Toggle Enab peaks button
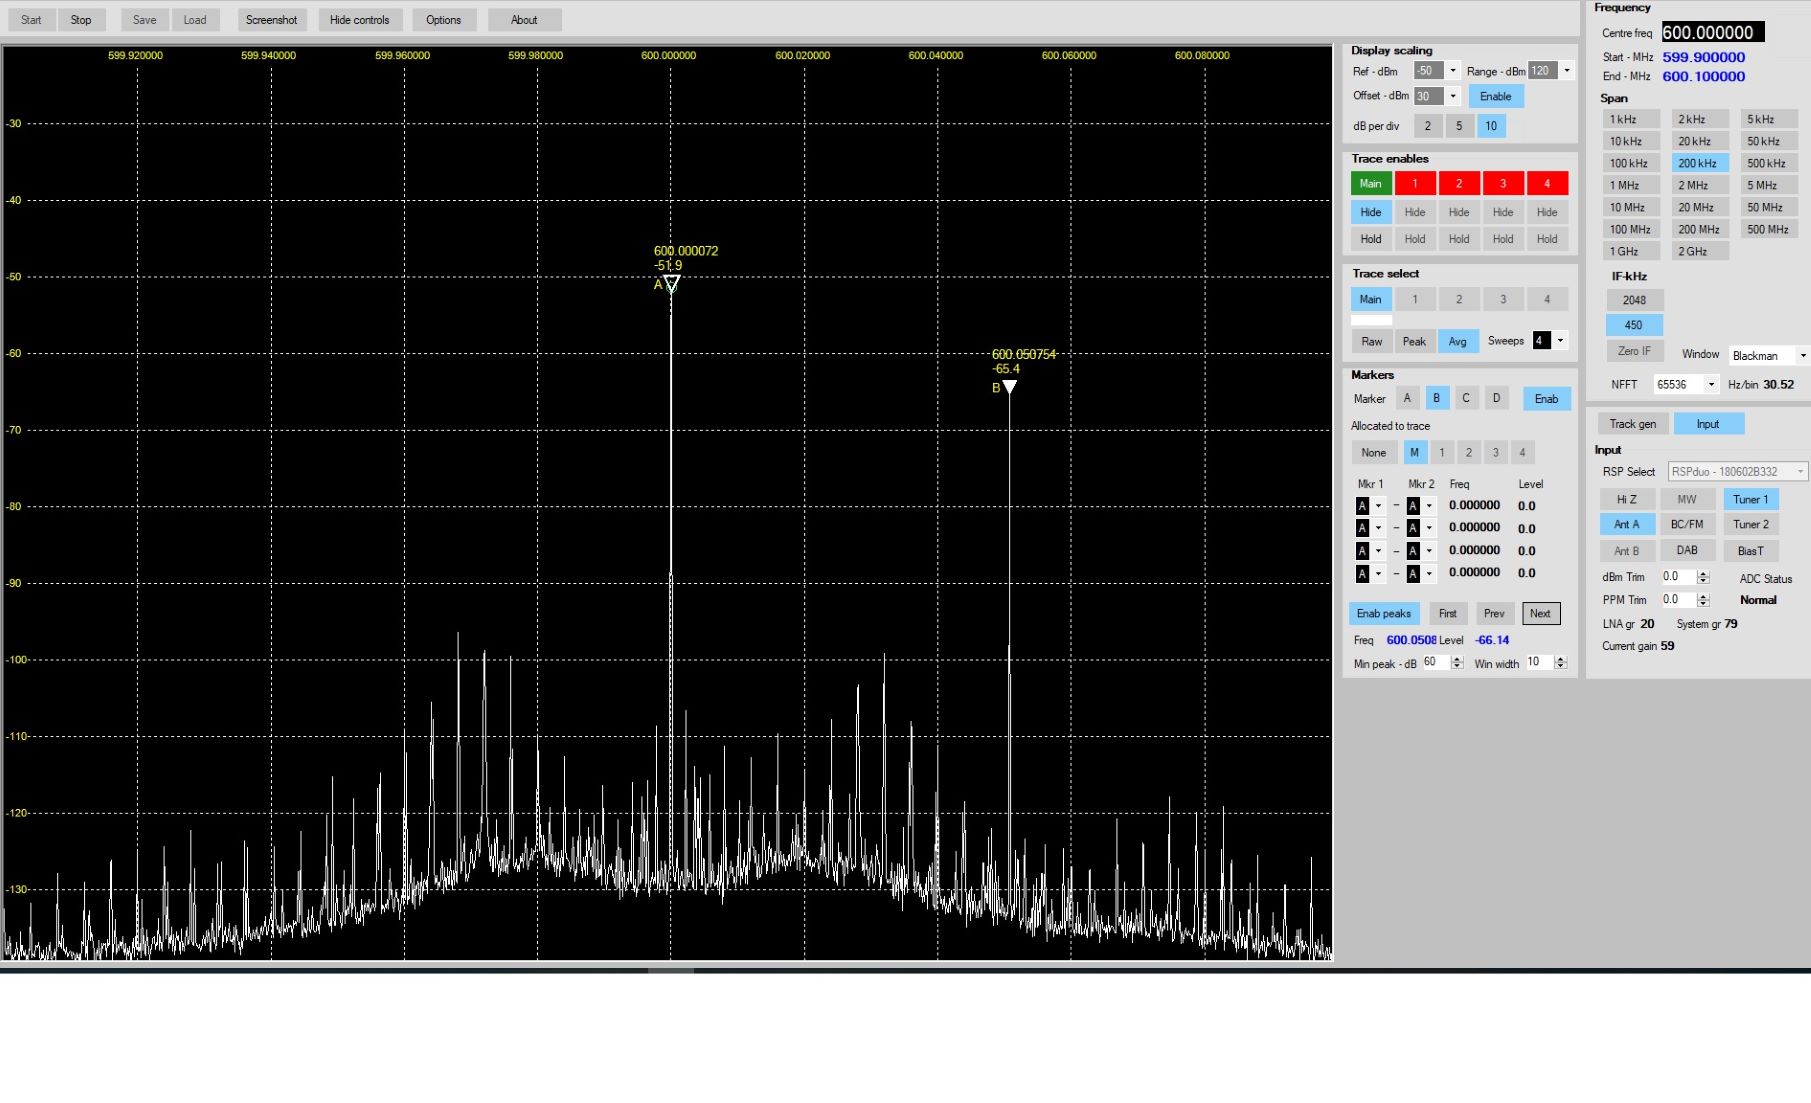 (x=1384, y=614)
